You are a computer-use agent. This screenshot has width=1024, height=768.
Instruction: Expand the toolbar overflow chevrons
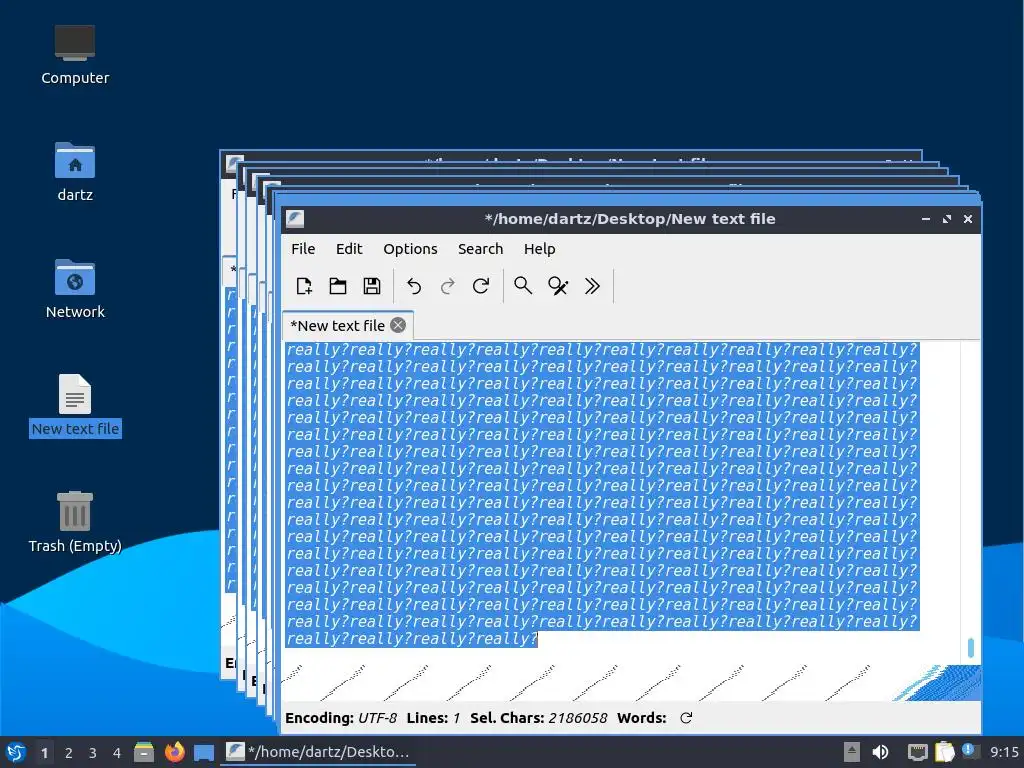pyautogui.click(x=592, y=286)
